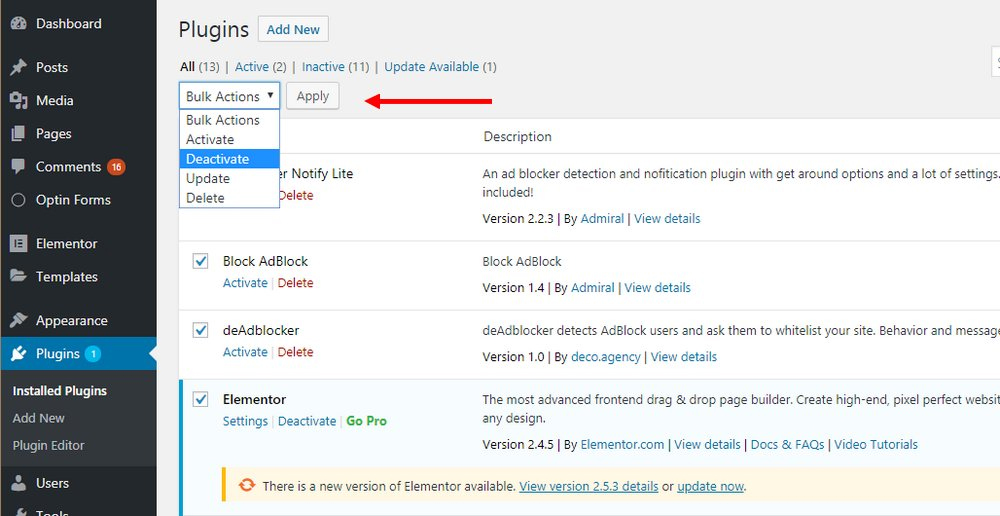Viewport: 1000px width, 516px height.
Task: Activate the Block AdBlock plugin
Action: 245,283
